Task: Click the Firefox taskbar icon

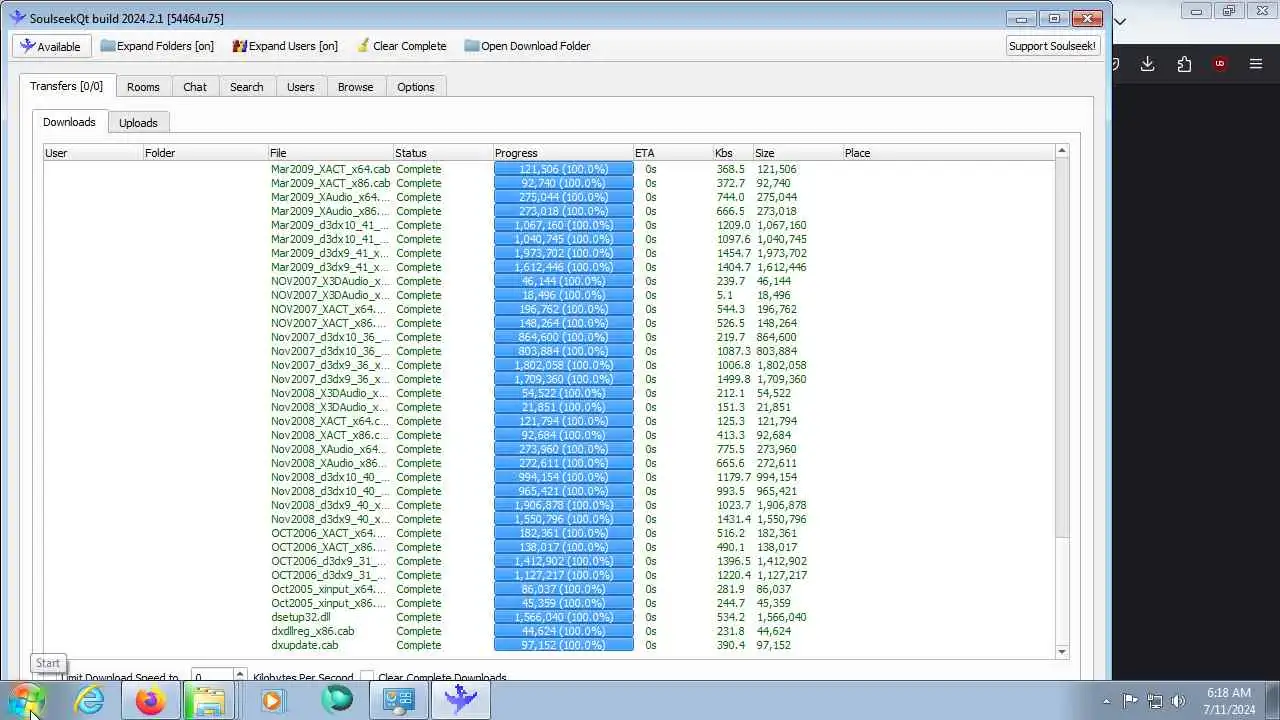Action: tap(151, 700)
